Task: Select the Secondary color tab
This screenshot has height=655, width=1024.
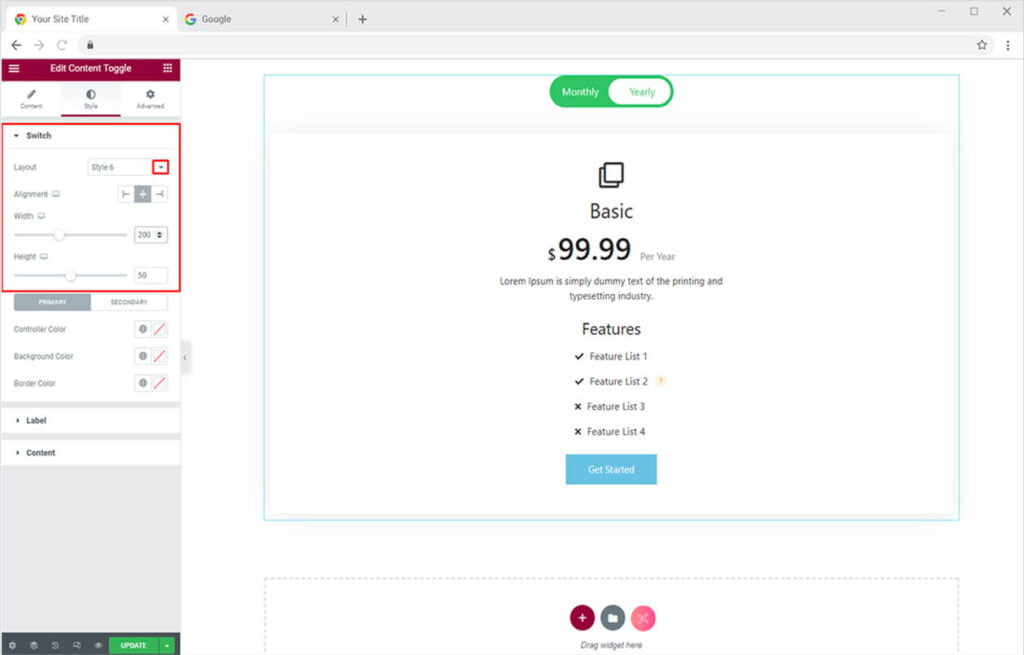Action: (129, 302)
